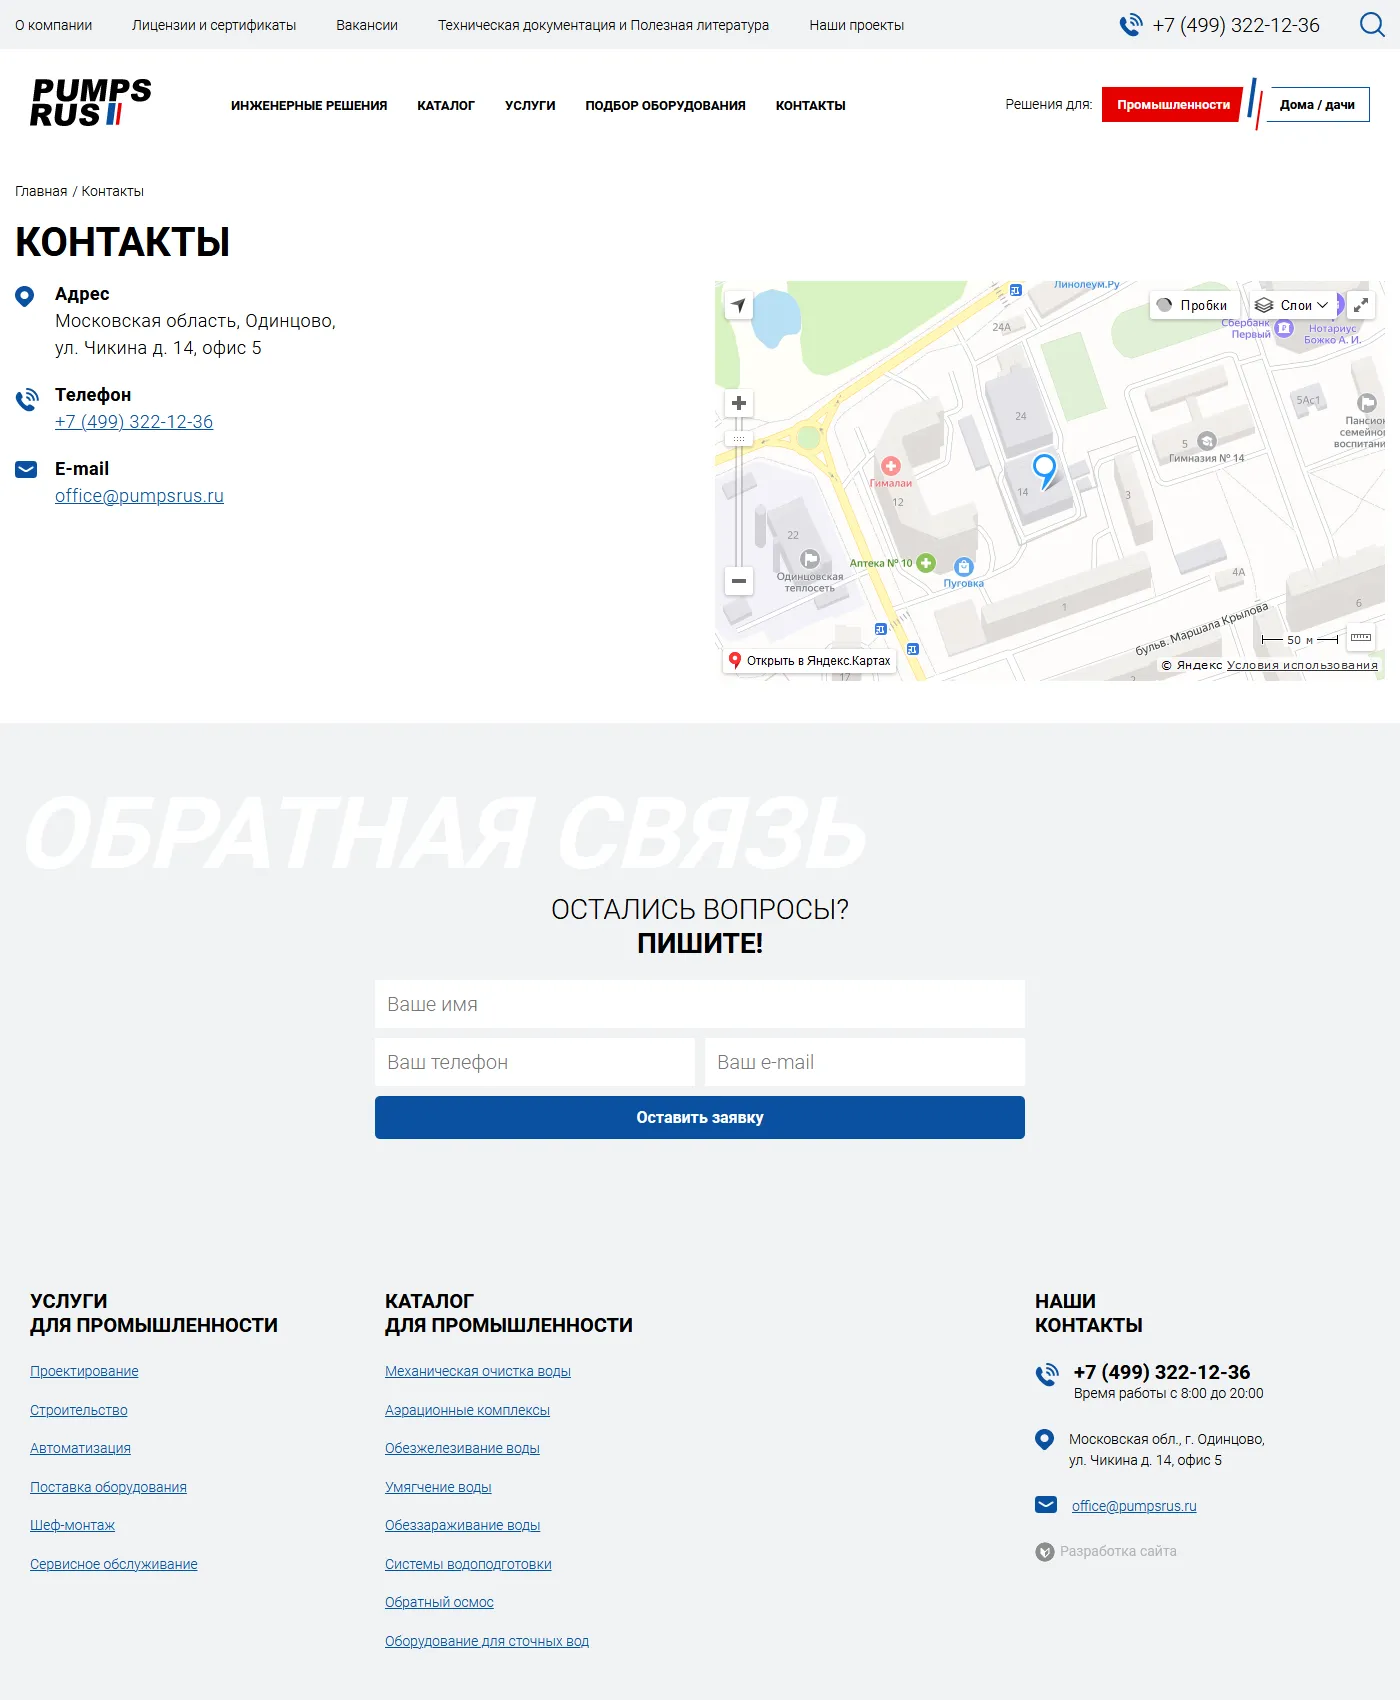This screenshot has height=1700, width=1400.
Task: Click the map ruler measurement tool
Action: [x=1360, y=638]
